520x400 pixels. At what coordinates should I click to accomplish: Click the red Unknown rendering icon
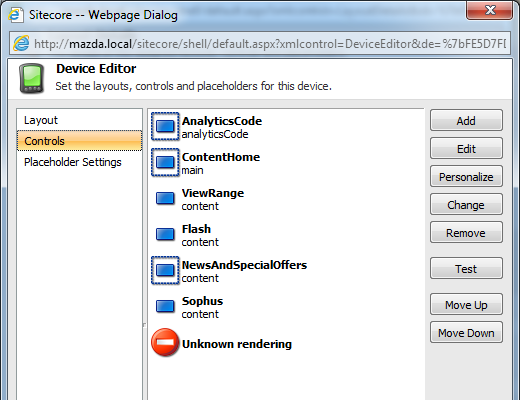click(165, 342)
